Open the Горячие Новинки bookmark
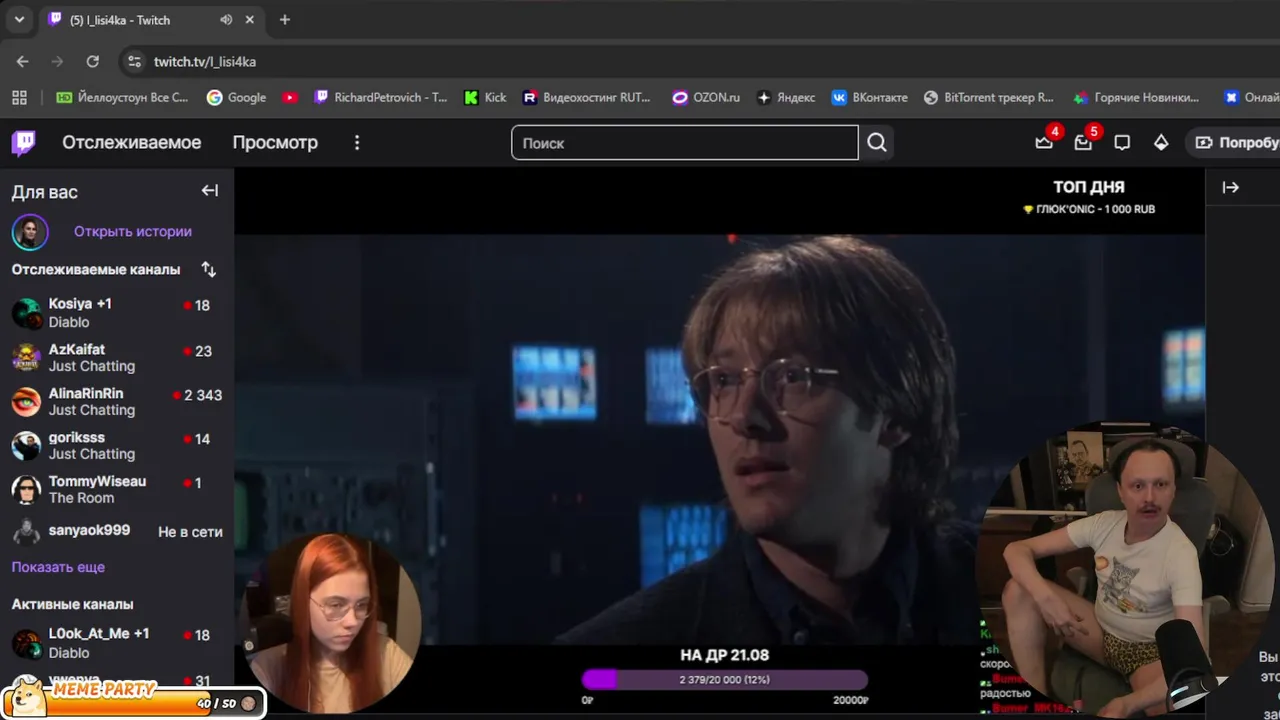The width and height of the screenshot is (1280, 720). coord(1136,97)
